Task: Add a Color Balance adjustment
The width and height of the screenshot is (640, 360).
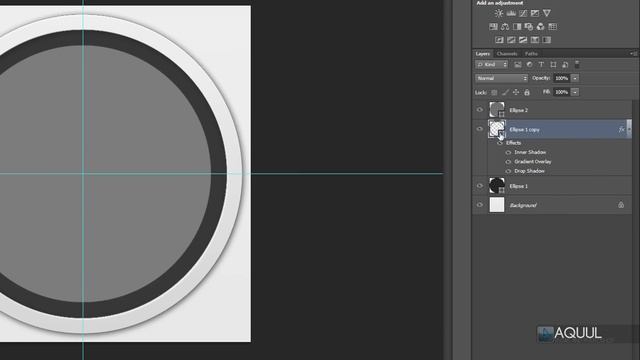Action: (505, 27)
